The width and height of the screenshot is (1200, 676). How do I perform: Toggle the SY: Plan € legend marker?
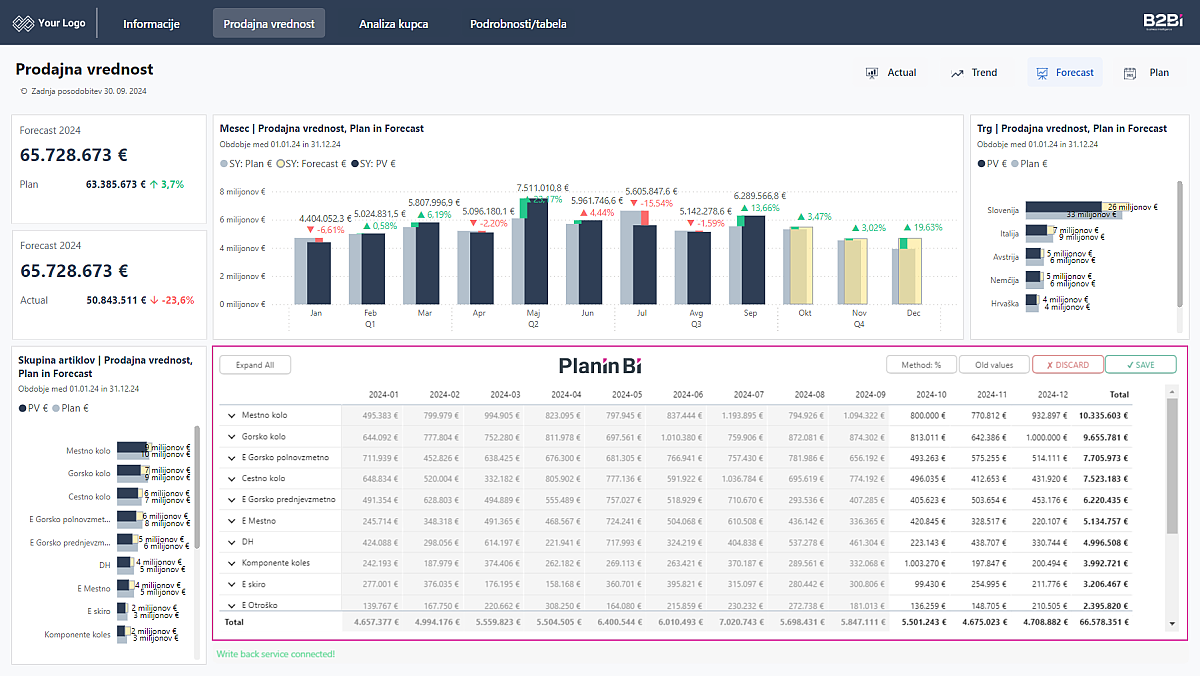pos(224,163)
